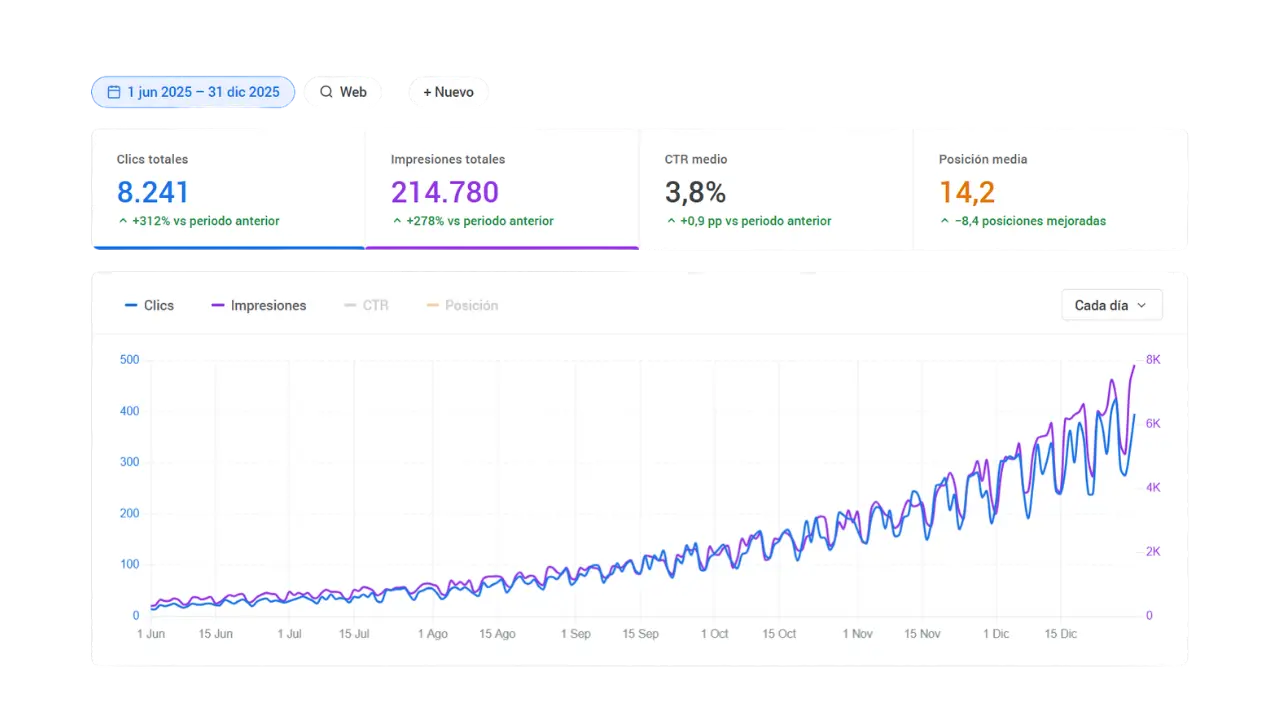Click the magnifying glass icon beside Web
The height and width of the screenshot is (720, 1280).
point(327,92)
